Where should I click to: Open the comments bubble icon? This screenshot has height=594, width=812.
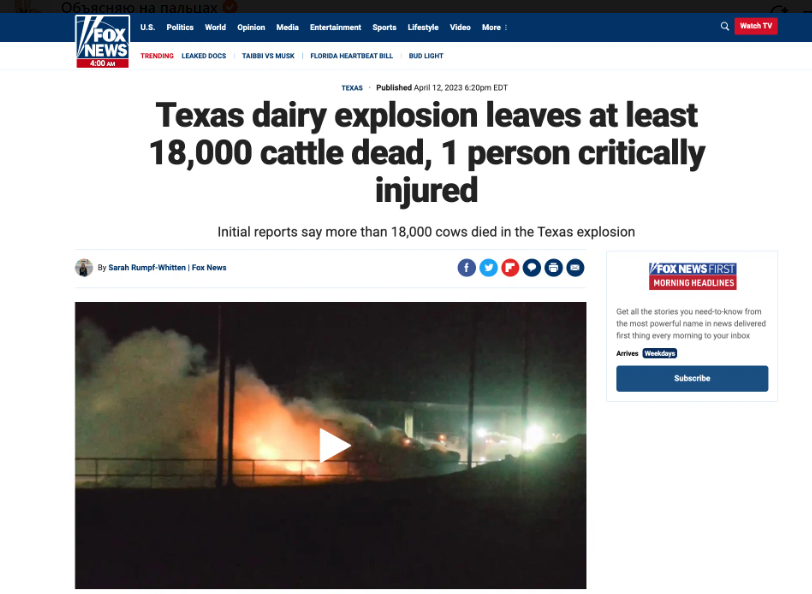(532, 268)
